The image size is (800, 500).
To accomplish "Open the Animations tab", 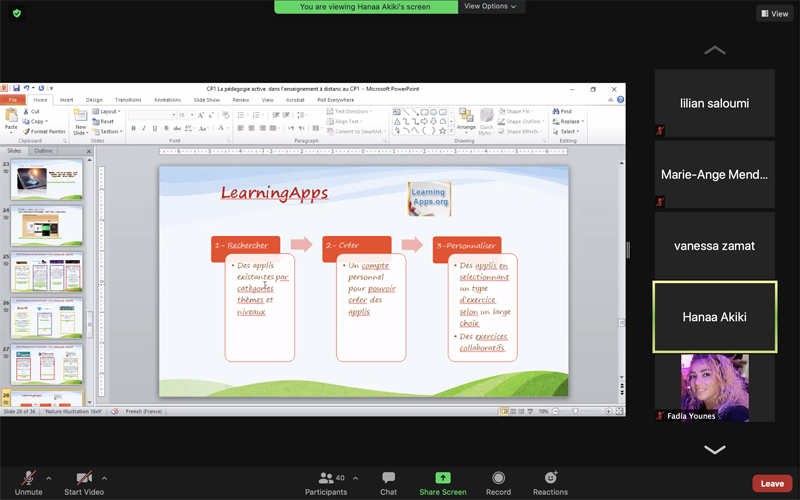I will point(167,100).
